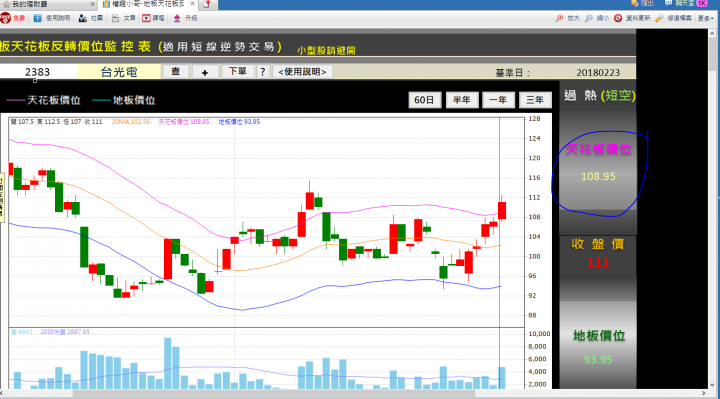The image size is (720, 399).
Task: Click the 20日均量 2887.65 volume label
Action: click(x=65, y=332)
